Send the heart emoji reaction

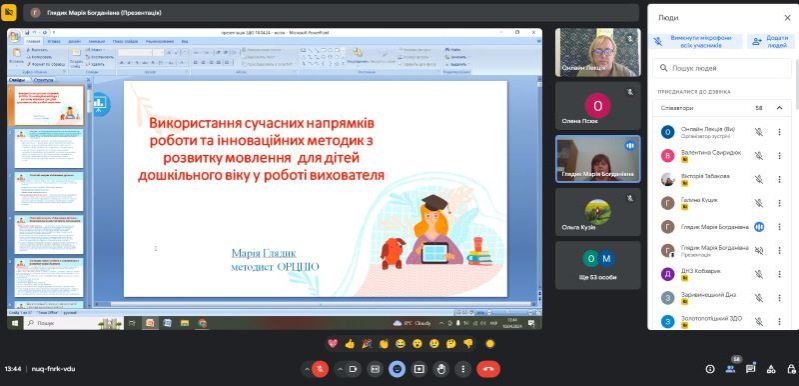[x=333, y=344]
